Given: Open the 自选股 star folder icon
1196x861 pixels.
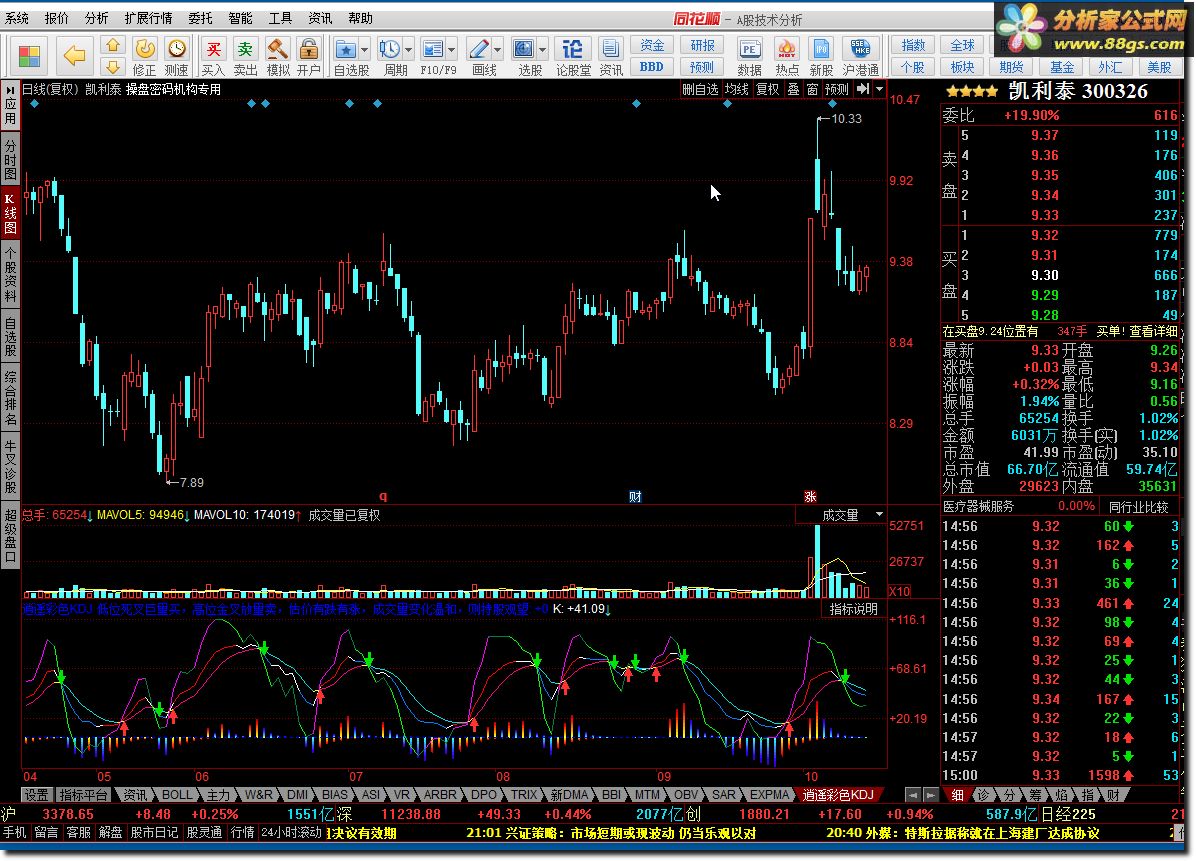Looking at the screenshot, I should pos(346,50).
